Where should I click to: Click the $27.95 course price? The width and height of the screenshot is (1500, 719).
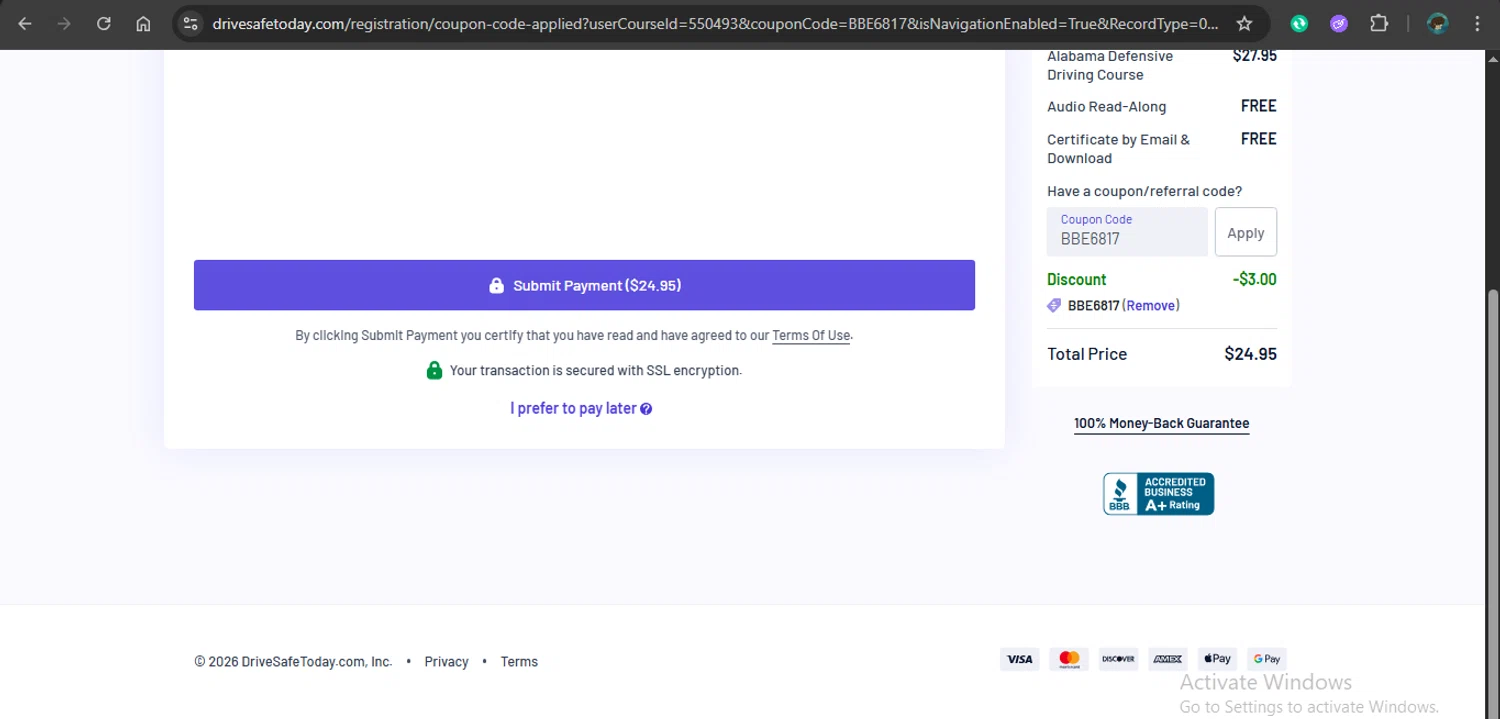tap(1254, 56)
